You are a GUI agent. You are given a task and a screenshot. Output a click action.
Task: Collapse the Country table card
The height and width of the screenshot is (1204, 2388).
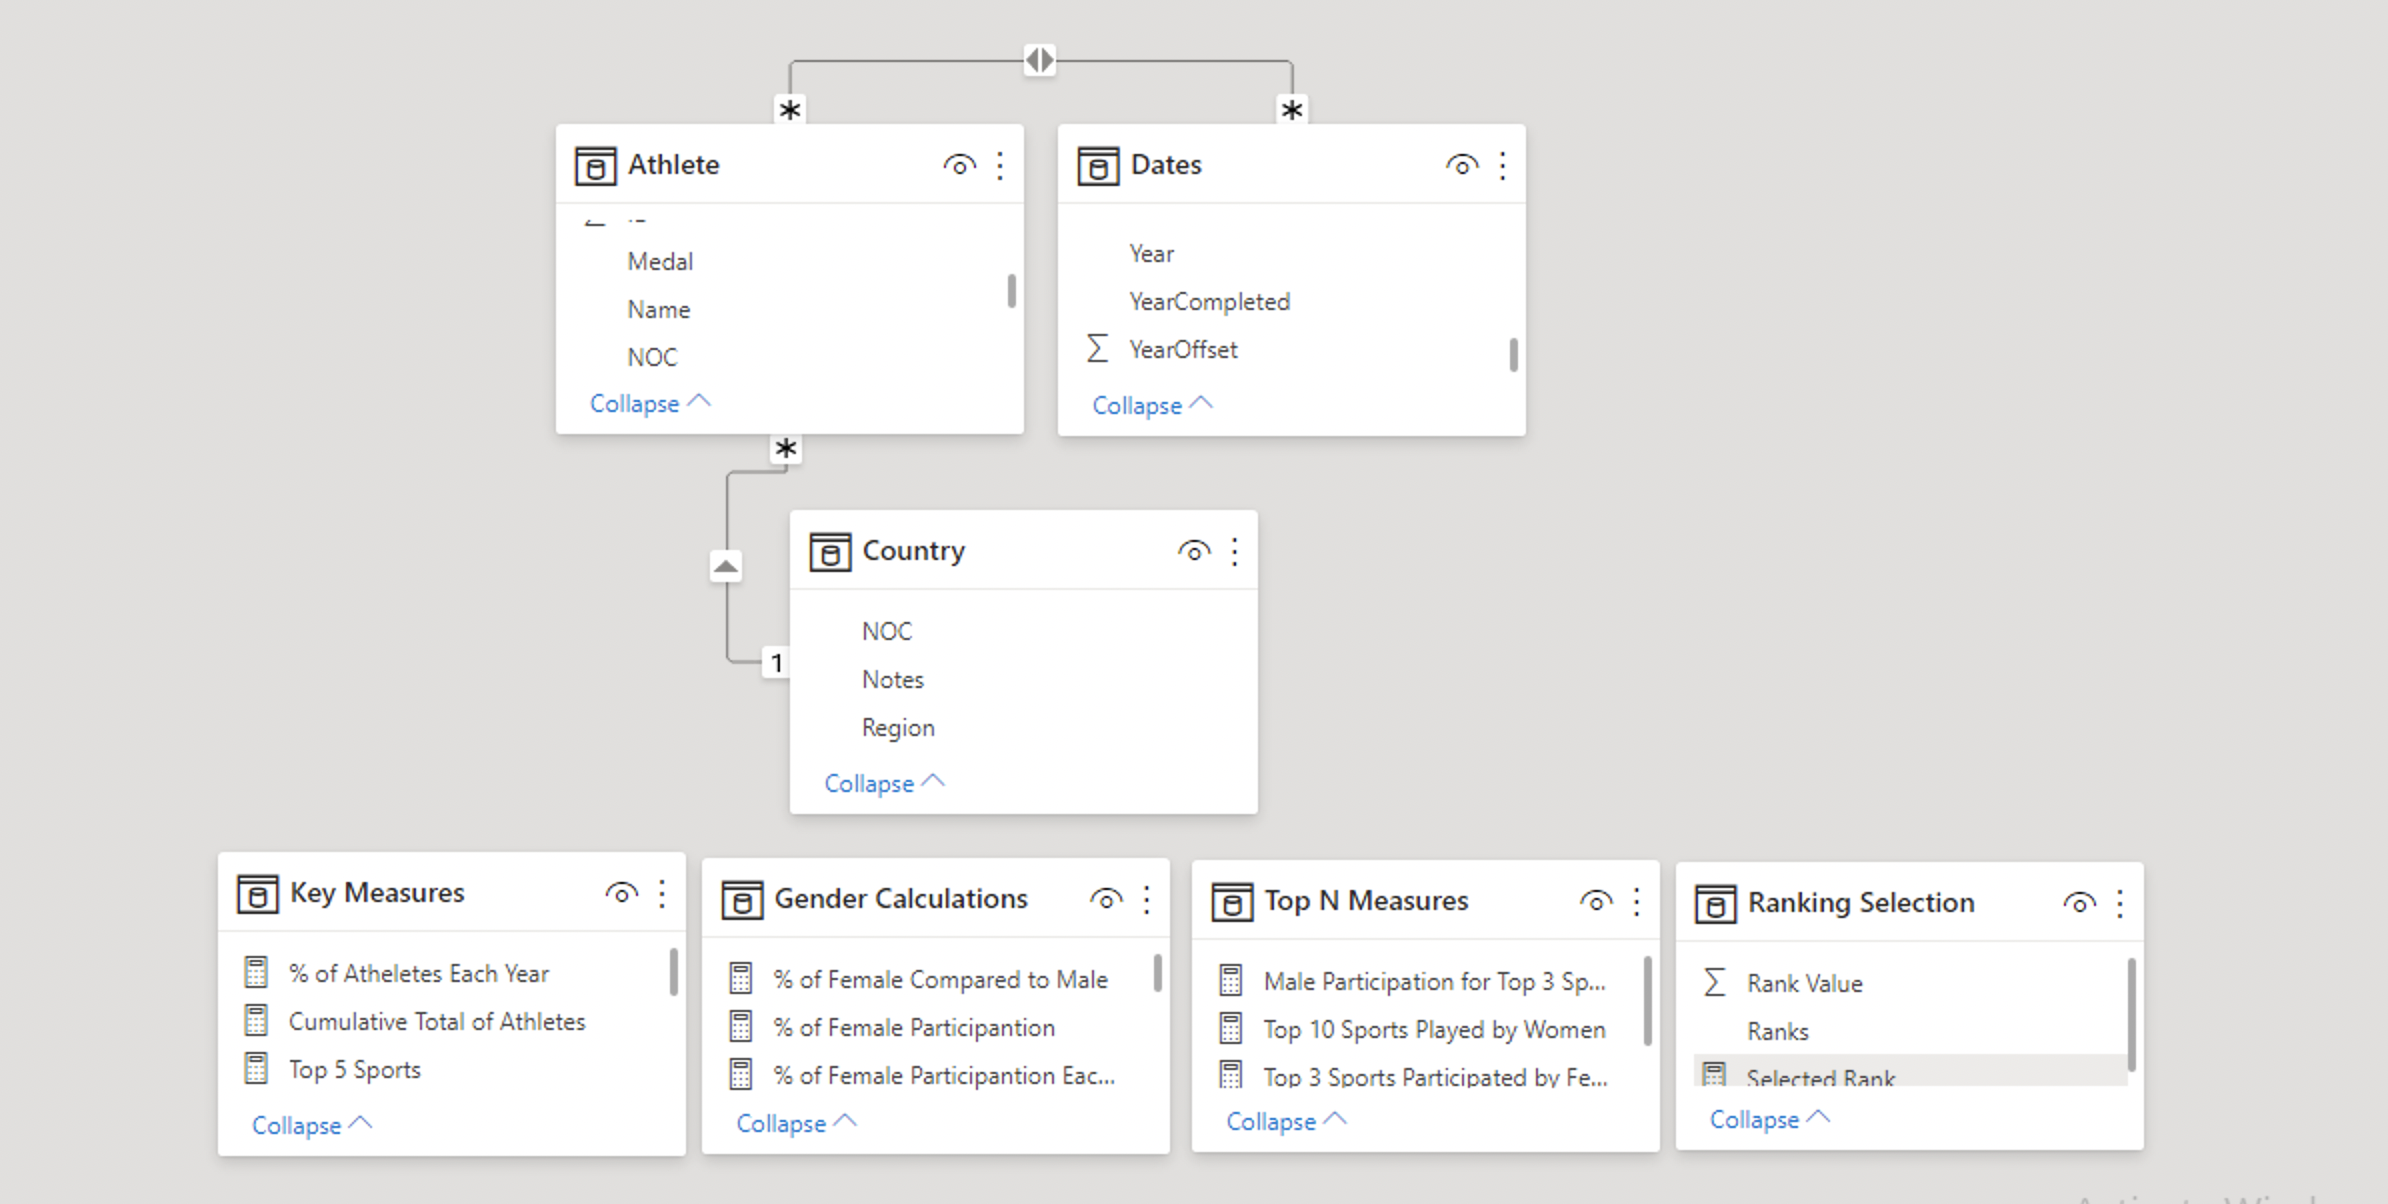[884, 784]
